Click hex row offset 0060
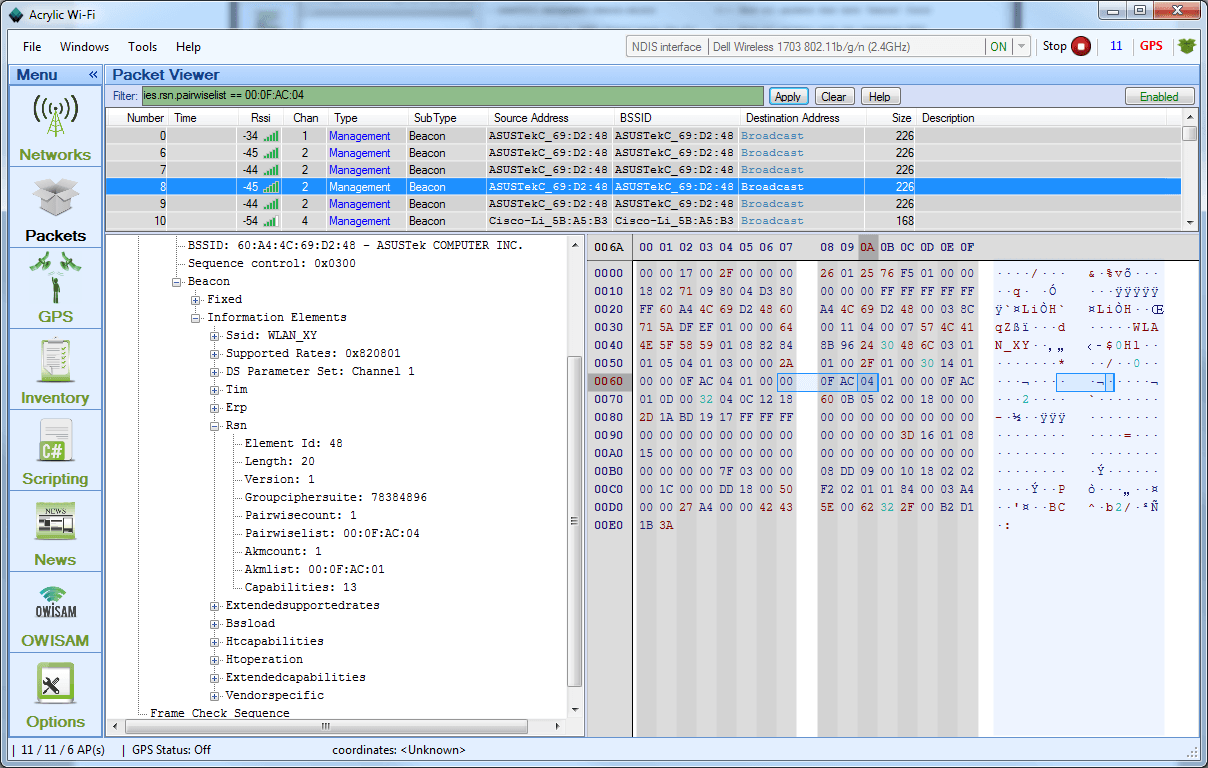Image resolution: width=1208 pixels, height=768 pixels. pos(608,381)
